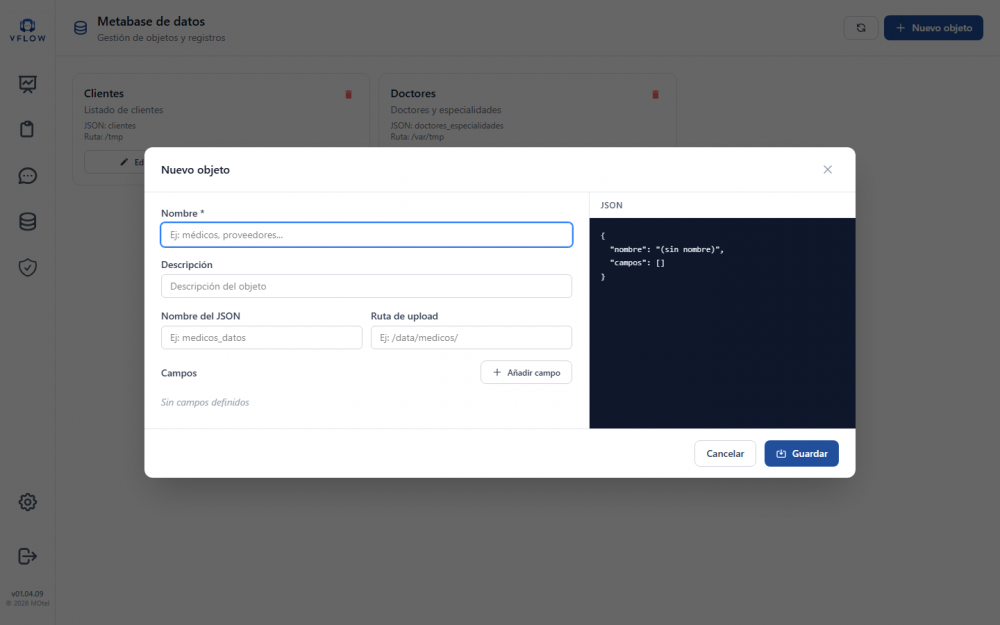
Task: Focus the Ruta de upload field
Action: tap(471, 337)
